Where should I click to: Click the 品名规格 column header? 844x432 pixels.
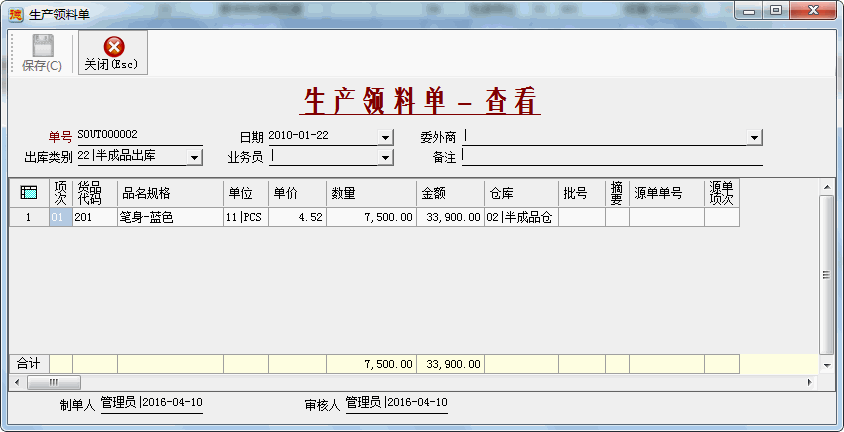[171, 193]
